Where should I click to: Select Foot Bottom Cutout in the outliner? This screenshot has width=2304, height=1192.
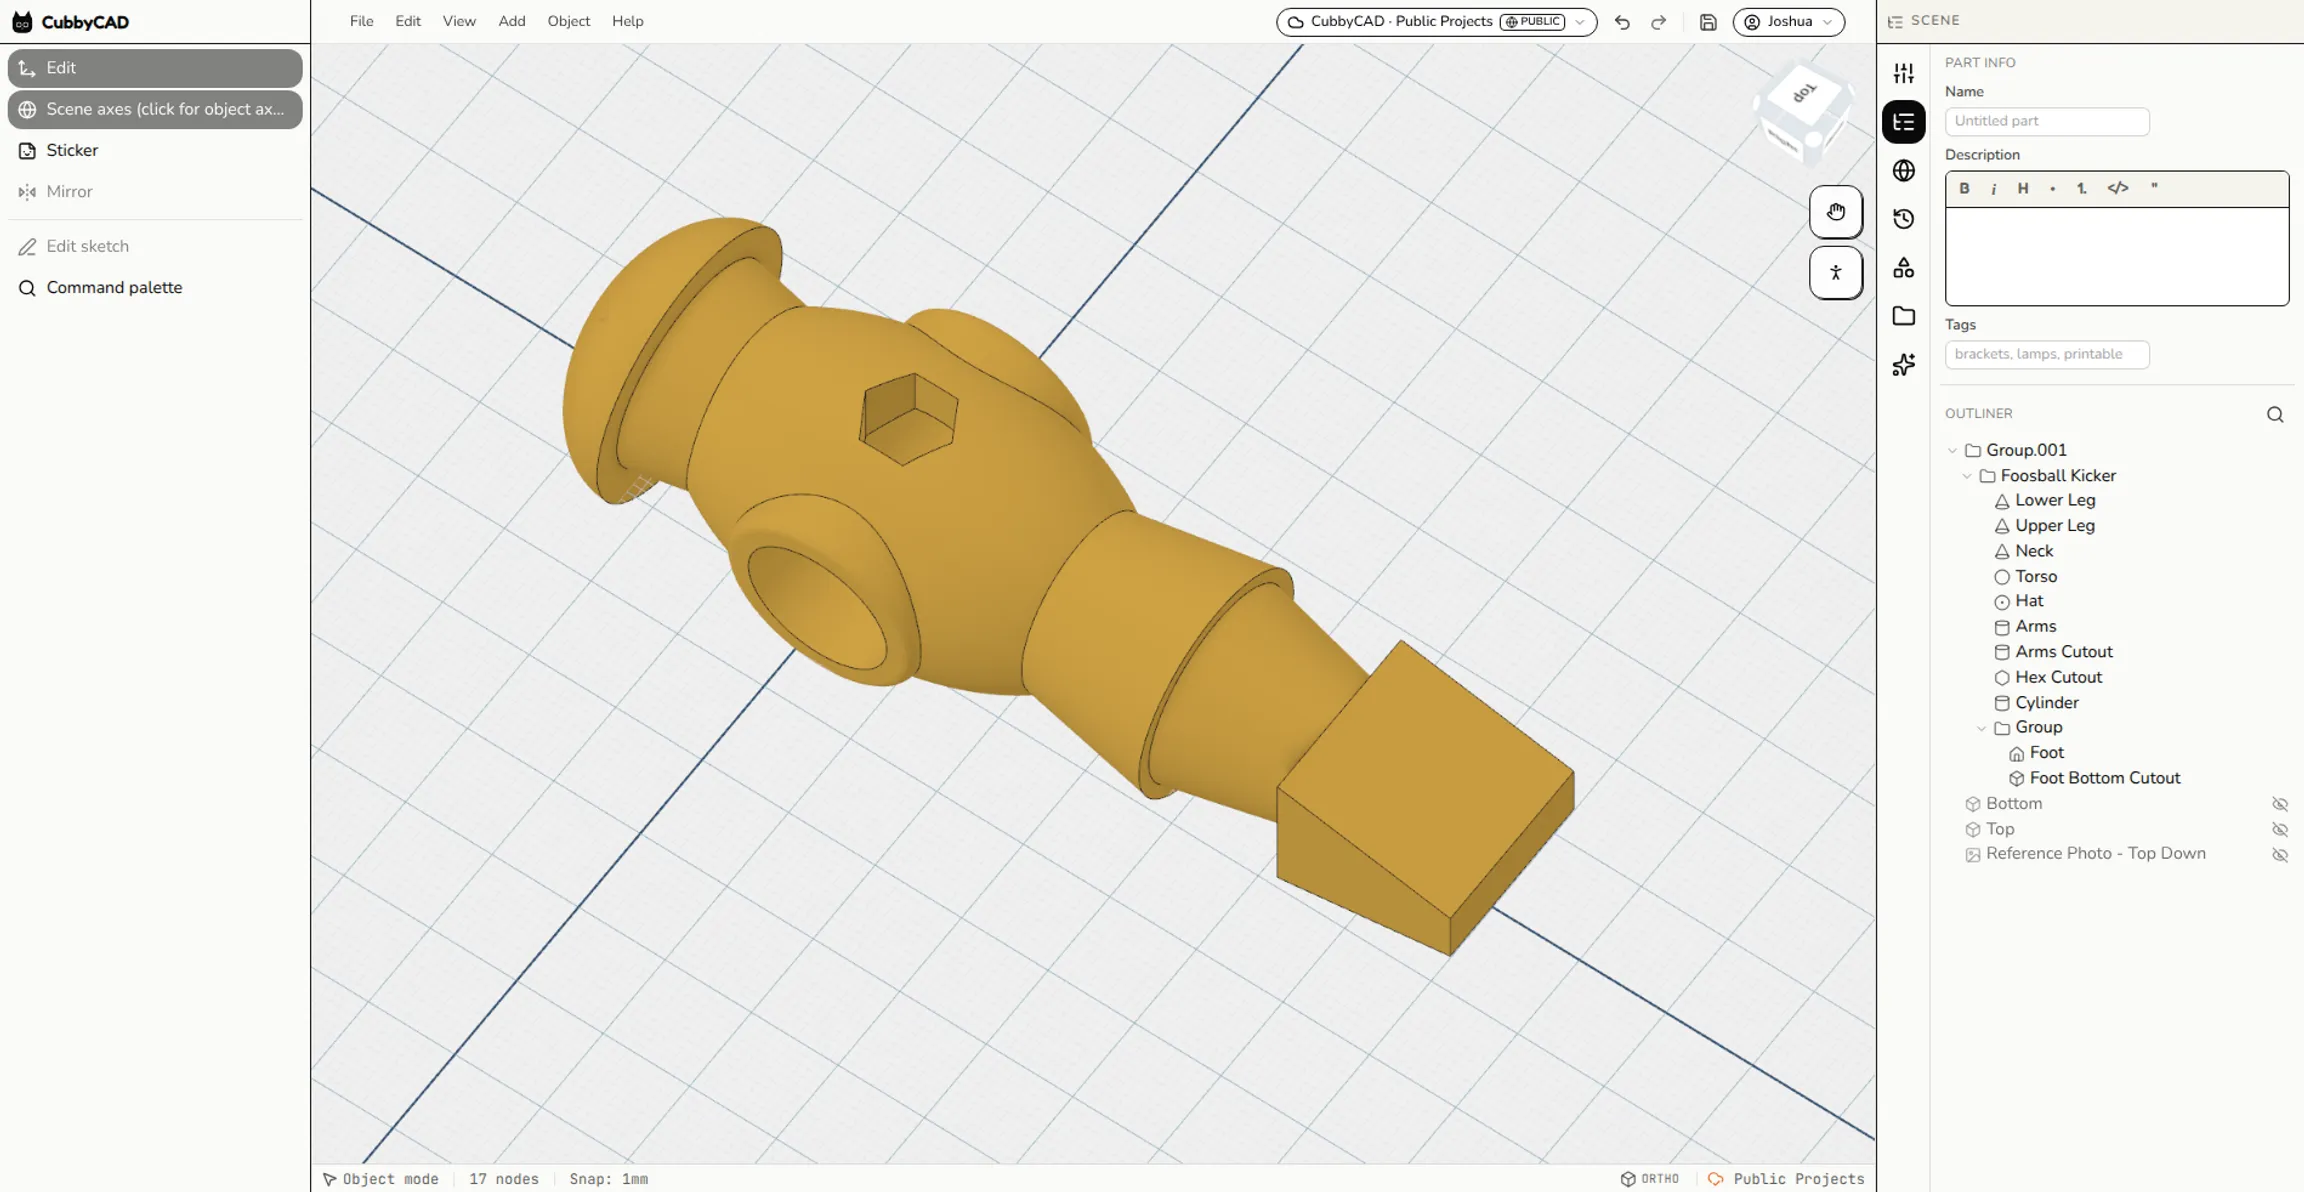point(2105,778)
